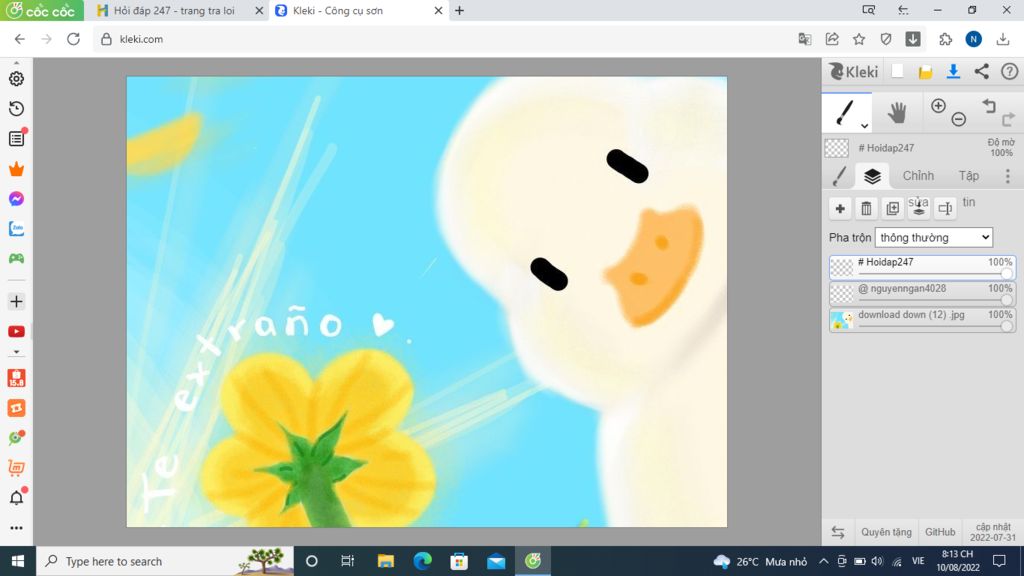This screenshot has height=576, width=1024.
Task: Open Microsoft Edge from the taskbar
Action: (423, 561)
